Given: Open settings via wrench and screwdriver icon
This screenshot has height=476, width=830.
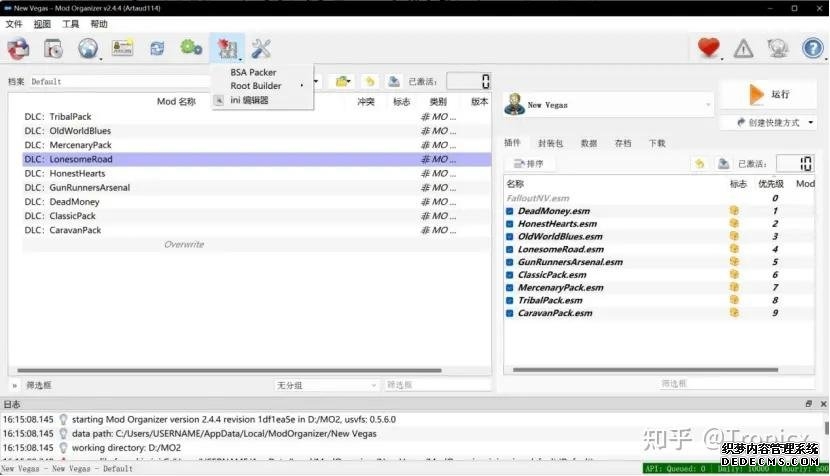Looking at the screenshot, I should [x=261, y=47].
